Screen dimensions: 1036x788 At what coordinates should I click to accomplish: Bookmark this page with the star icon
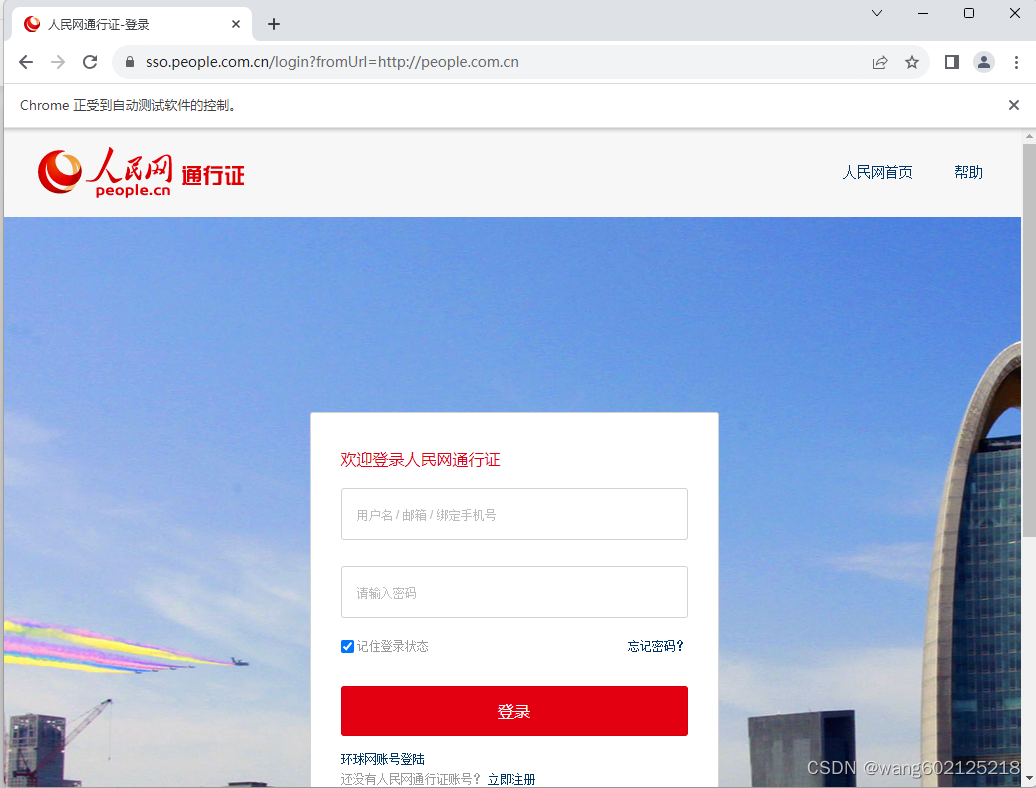coord(912,62)
